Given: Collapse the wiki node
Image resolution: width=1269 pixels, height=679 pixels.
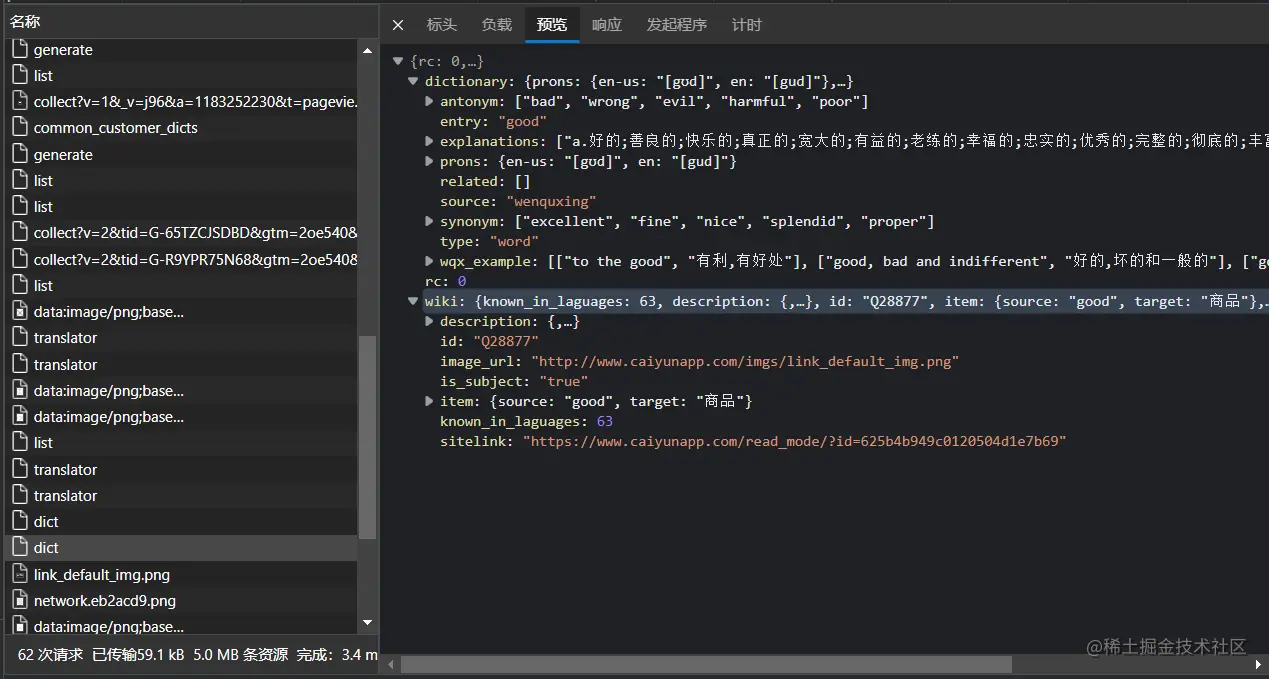Looking at the screenshot, I should (x=414, y=301).
